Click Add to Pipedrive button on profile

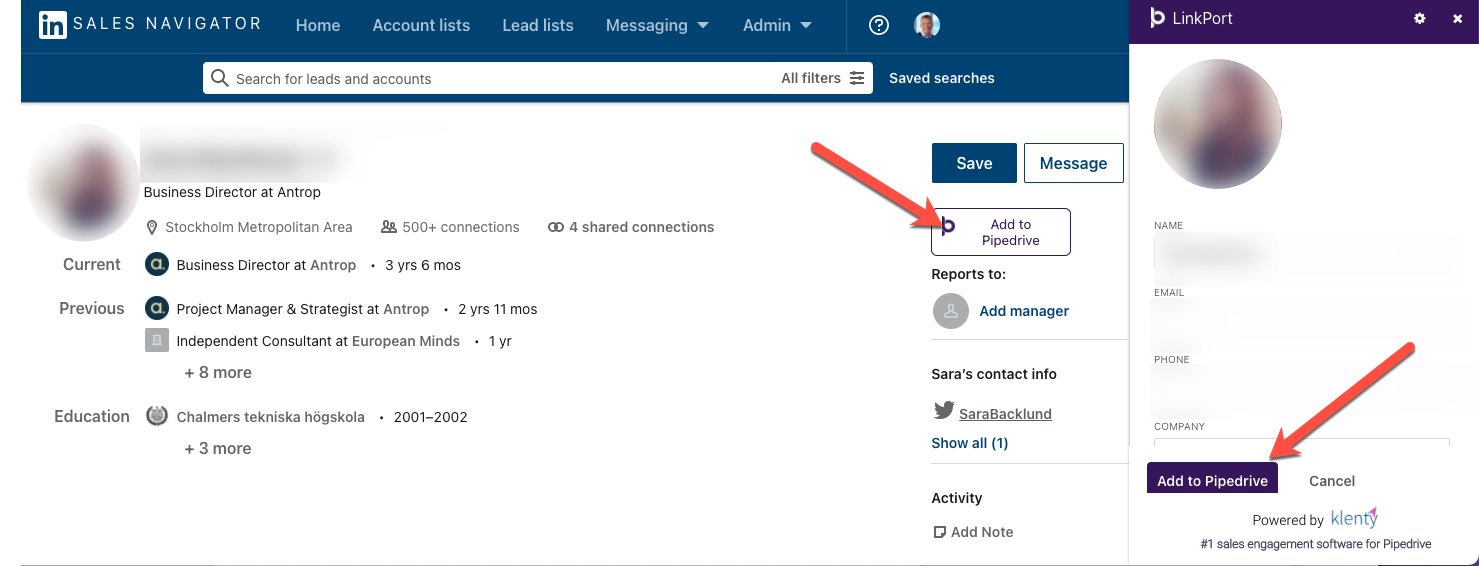(1001, 232)
